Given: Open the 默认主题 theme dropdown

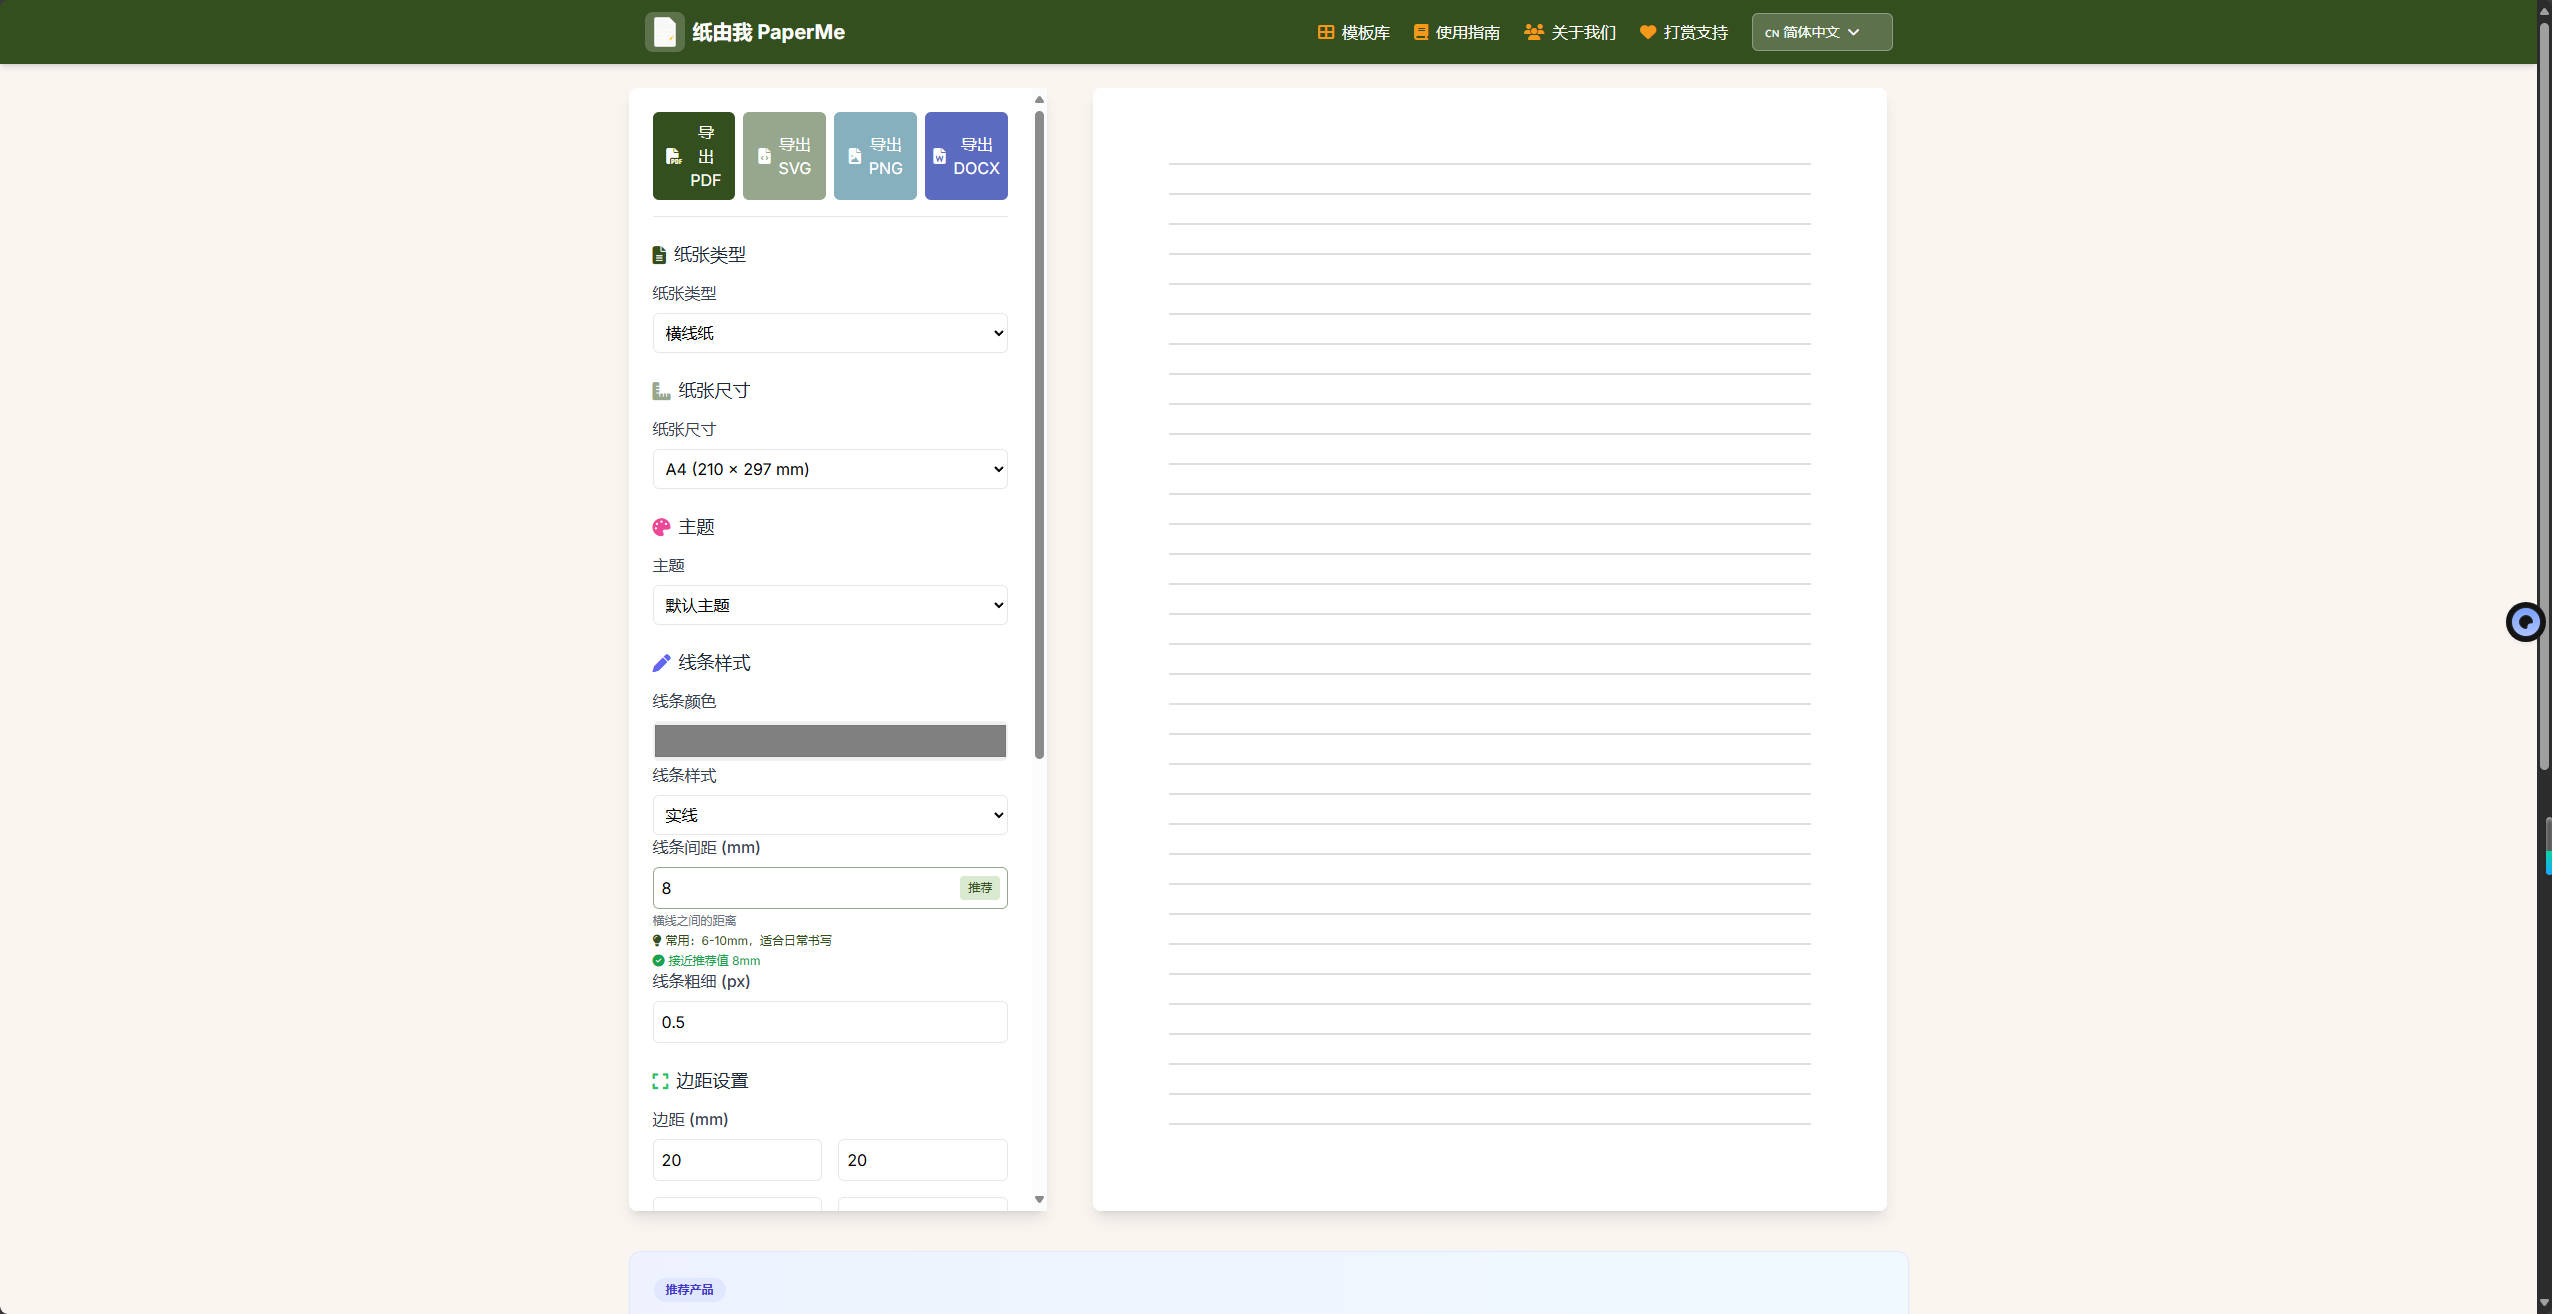Looking at the screenshot, I should (829, 605).
